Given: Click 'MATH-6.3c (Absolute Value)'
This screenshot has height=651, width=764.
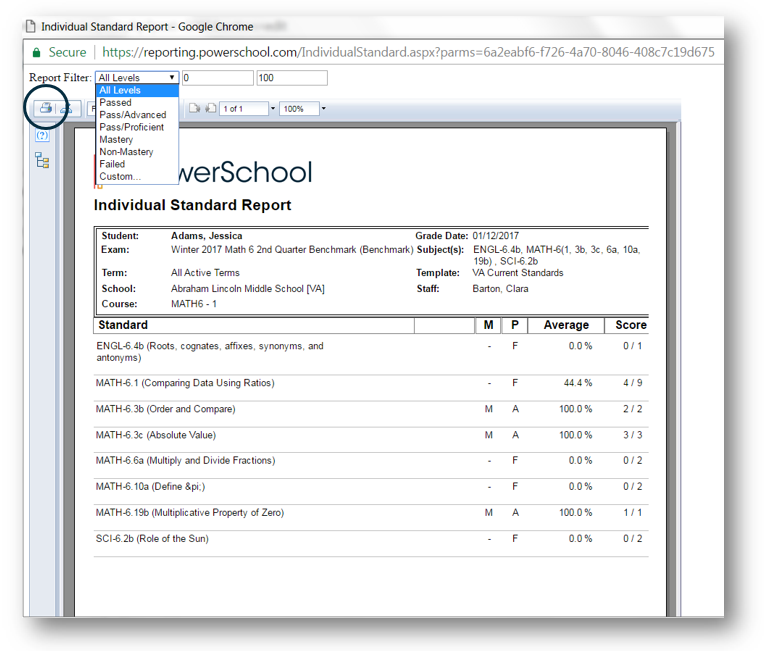Looking at the screenshot, I should click(x=156, y=435).
